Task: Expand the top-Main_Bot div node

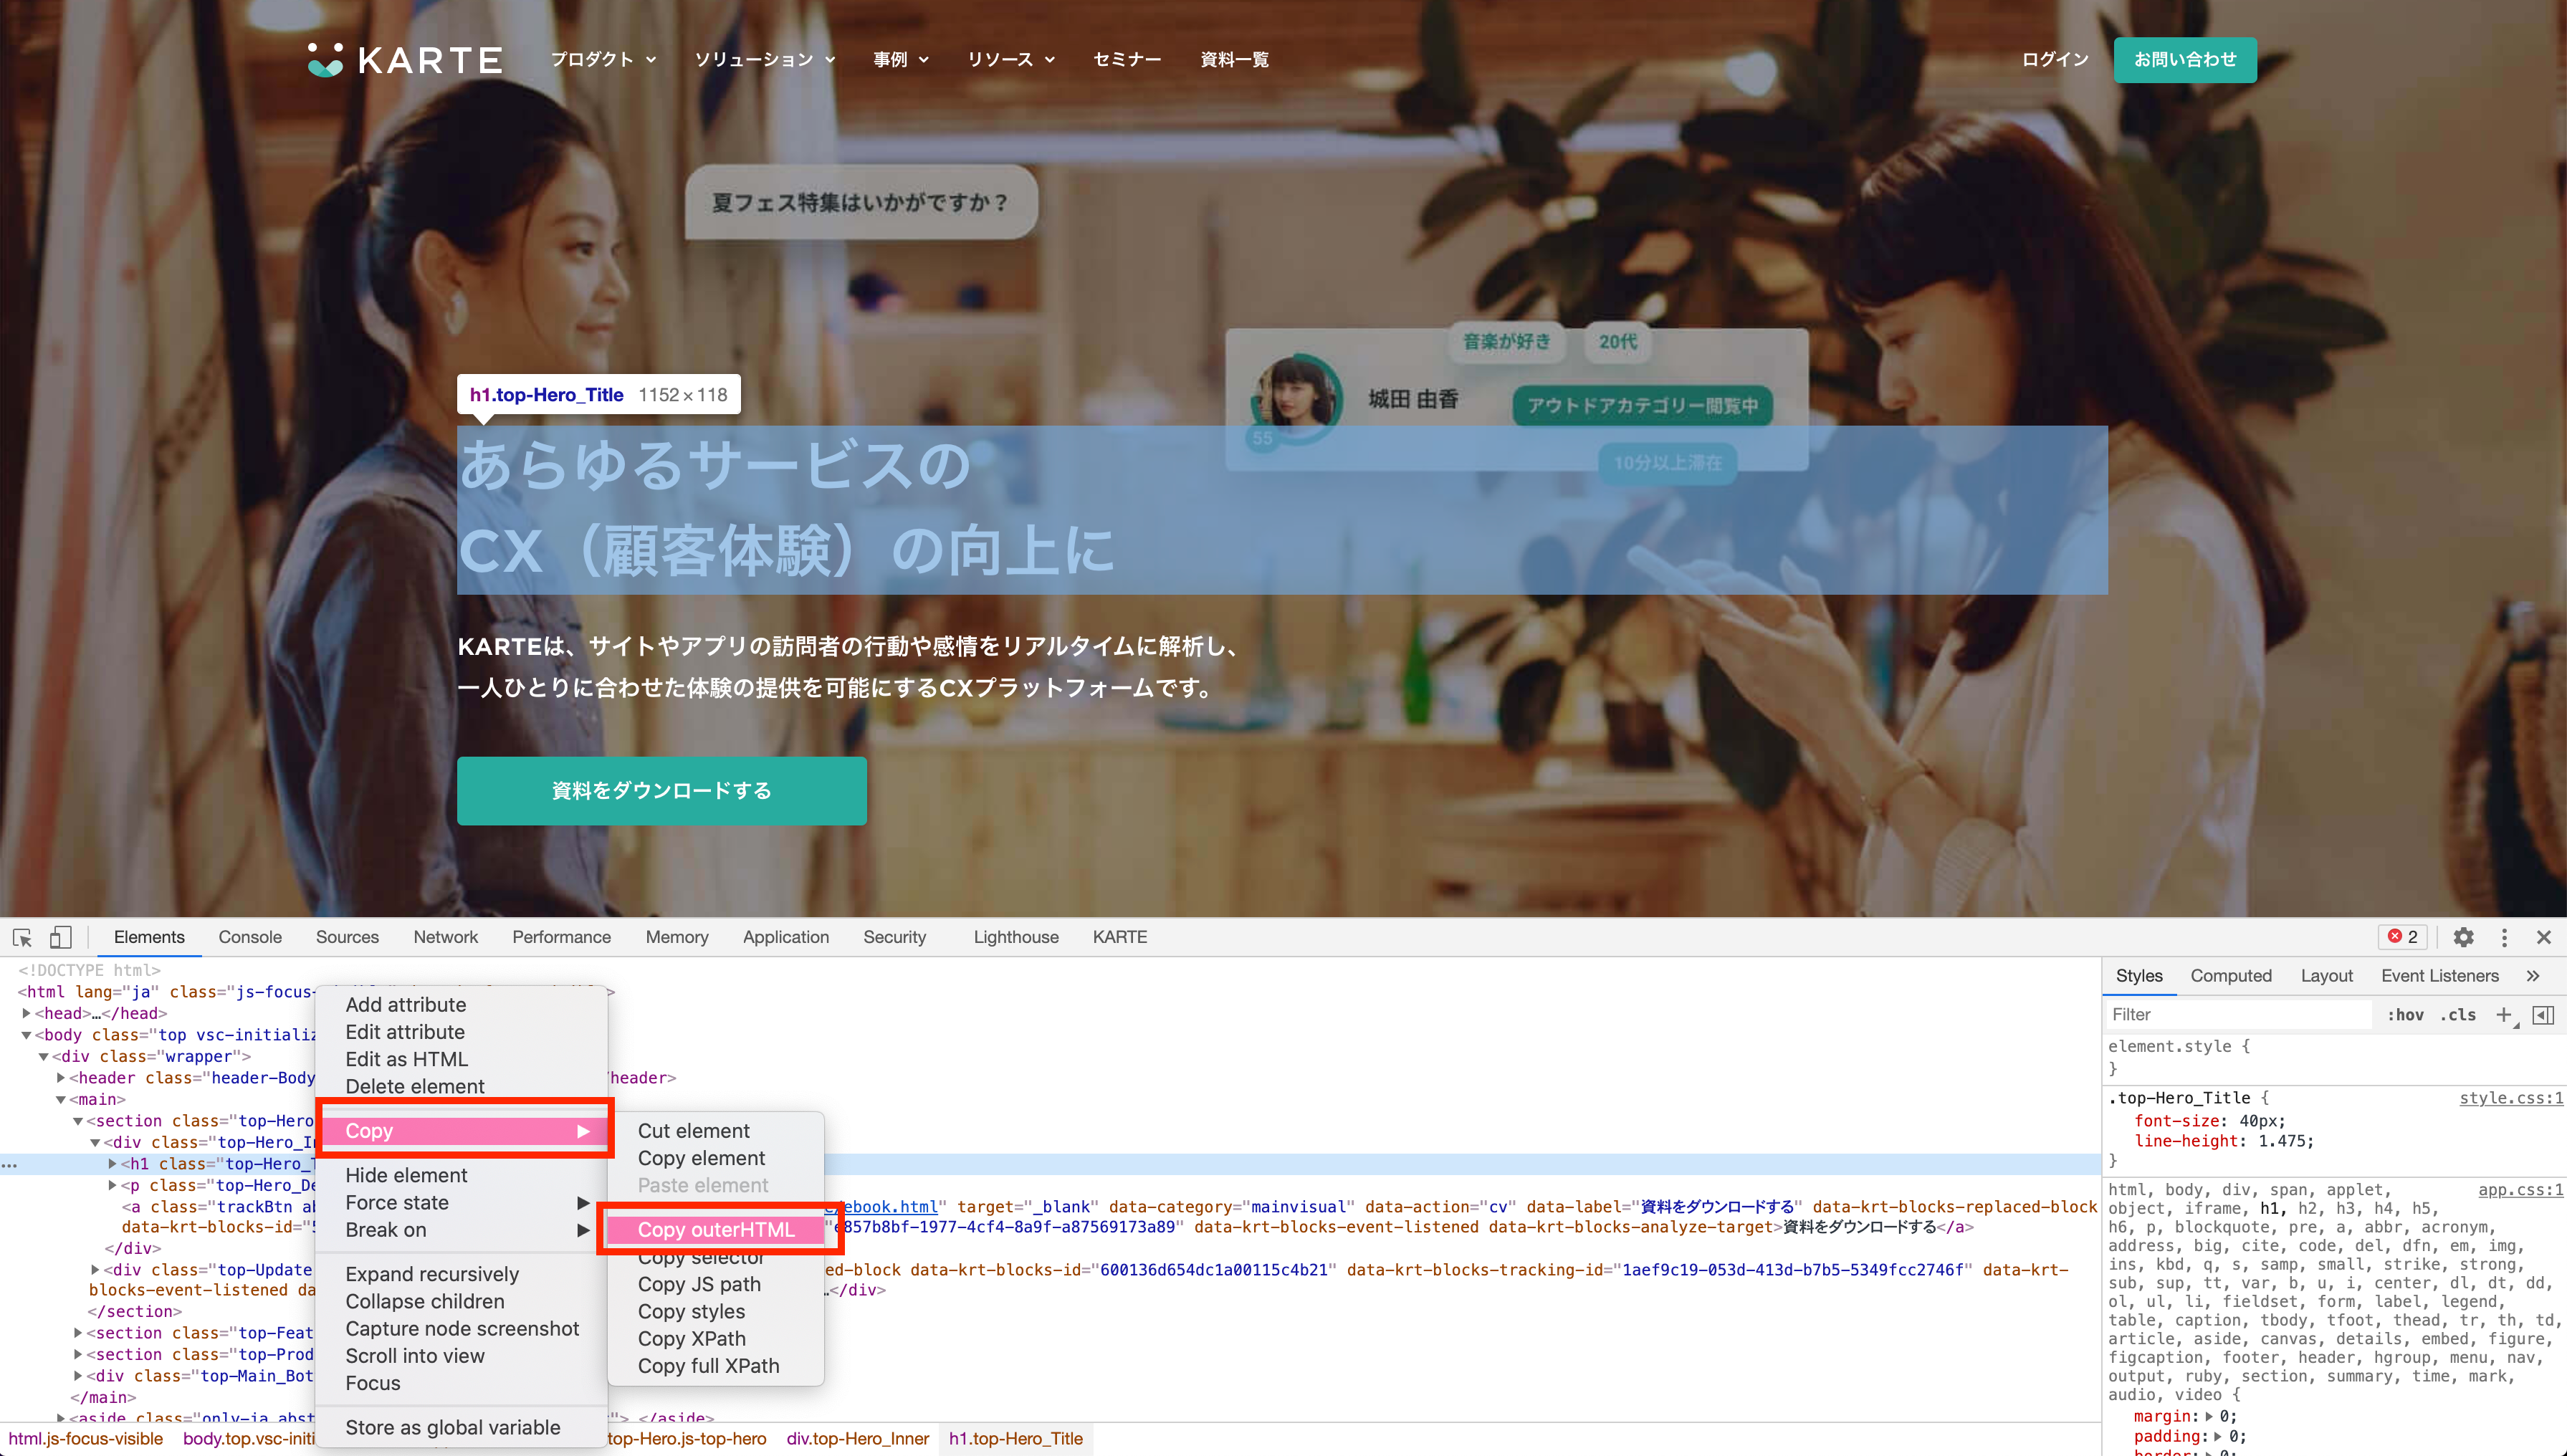Action: click(x=78, y=1376)
